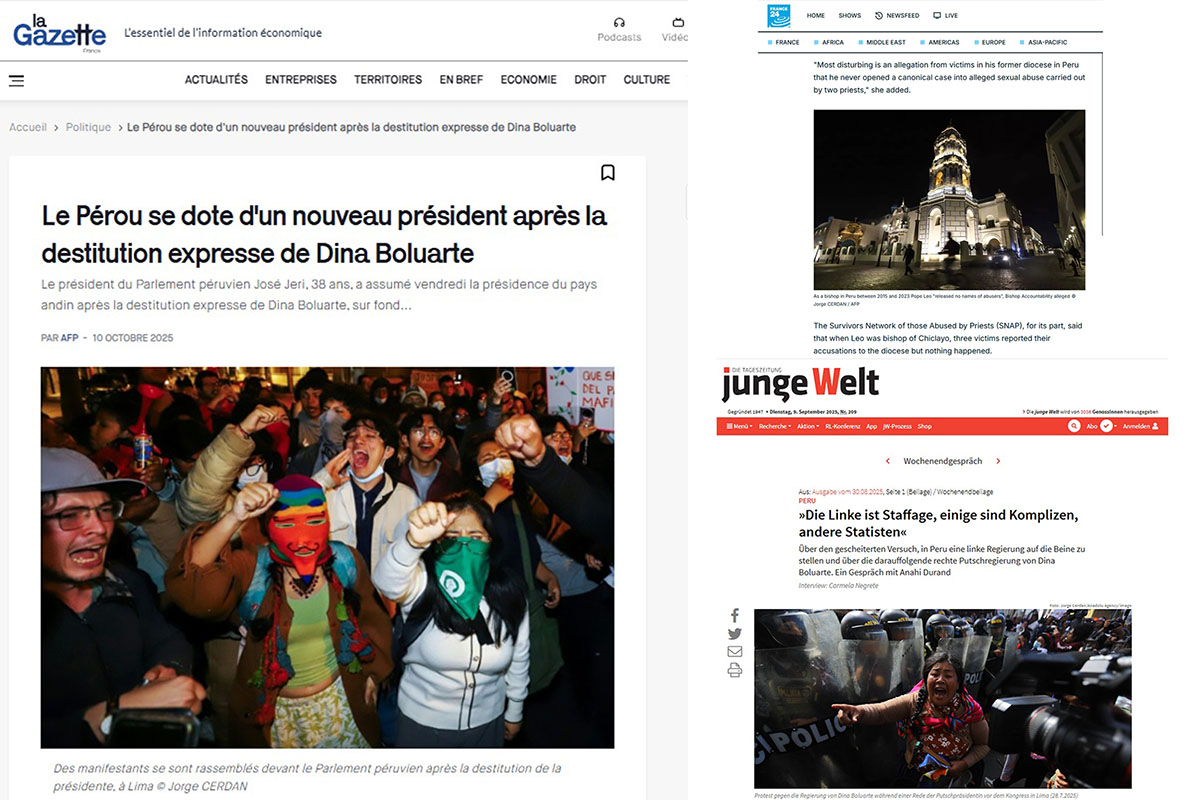
Task: Open the Podcasts headphones icon
Action: click(619, 22)
